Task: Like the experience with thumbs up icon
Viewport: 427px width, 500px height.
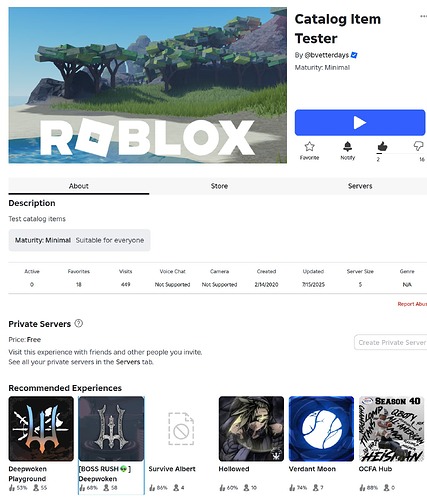Action: (382, 146)
